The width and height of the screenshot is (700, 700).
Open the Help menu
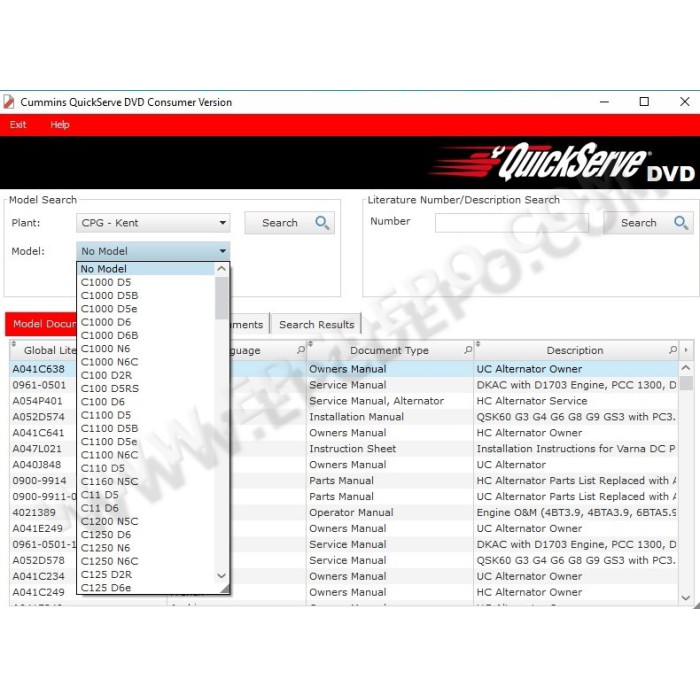coord(59,125)
